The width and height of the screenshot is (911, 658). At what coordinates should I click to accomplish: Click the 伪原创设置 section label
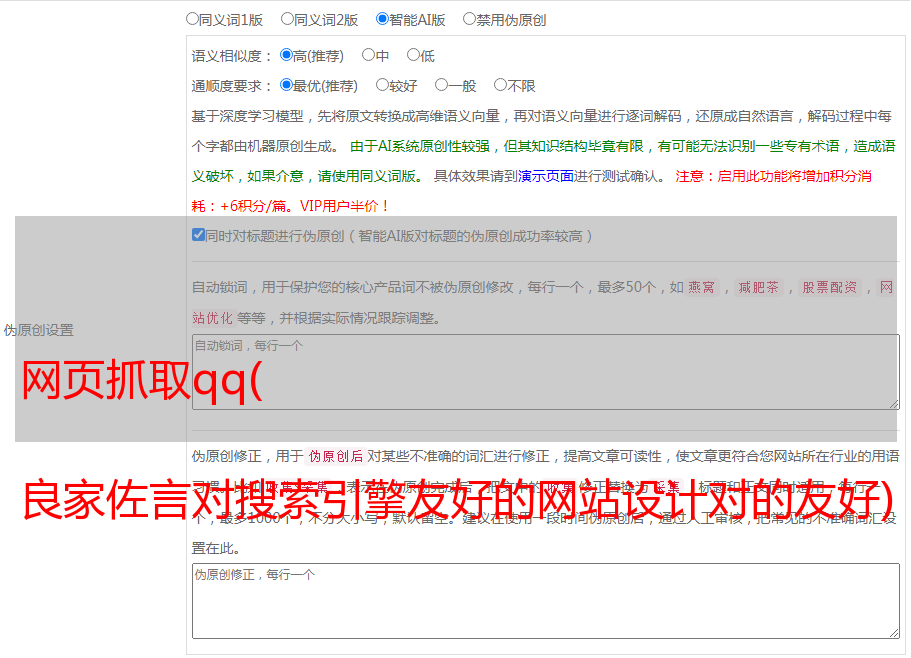39,330
